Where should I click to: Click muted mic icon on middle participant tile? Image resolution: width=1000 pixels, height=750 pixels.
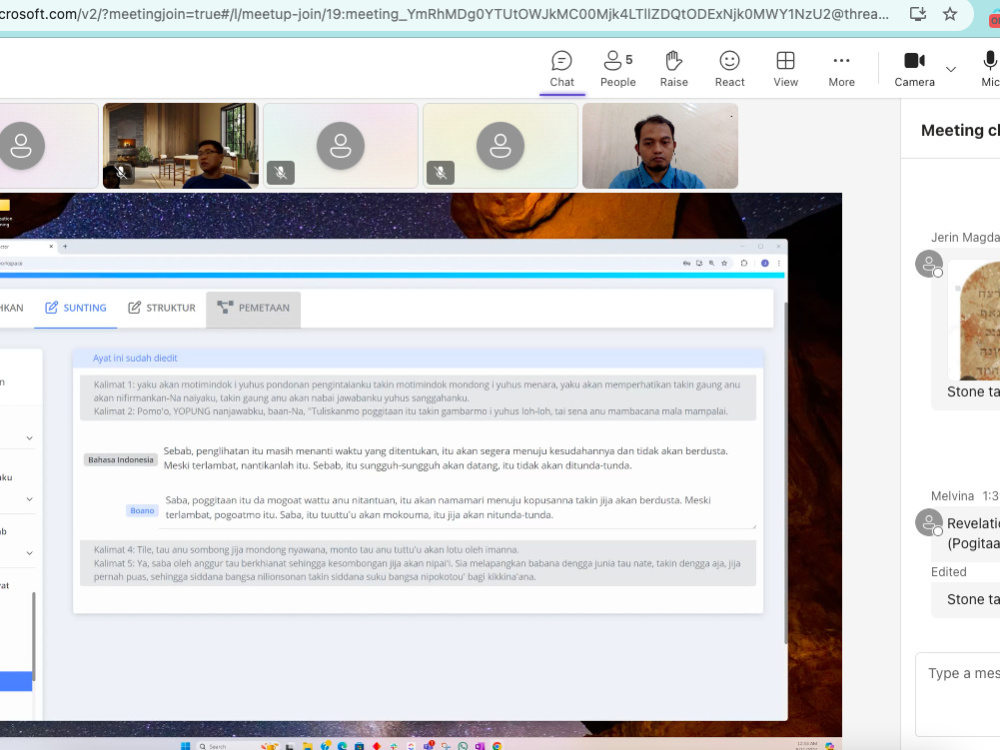click(281, 172)
